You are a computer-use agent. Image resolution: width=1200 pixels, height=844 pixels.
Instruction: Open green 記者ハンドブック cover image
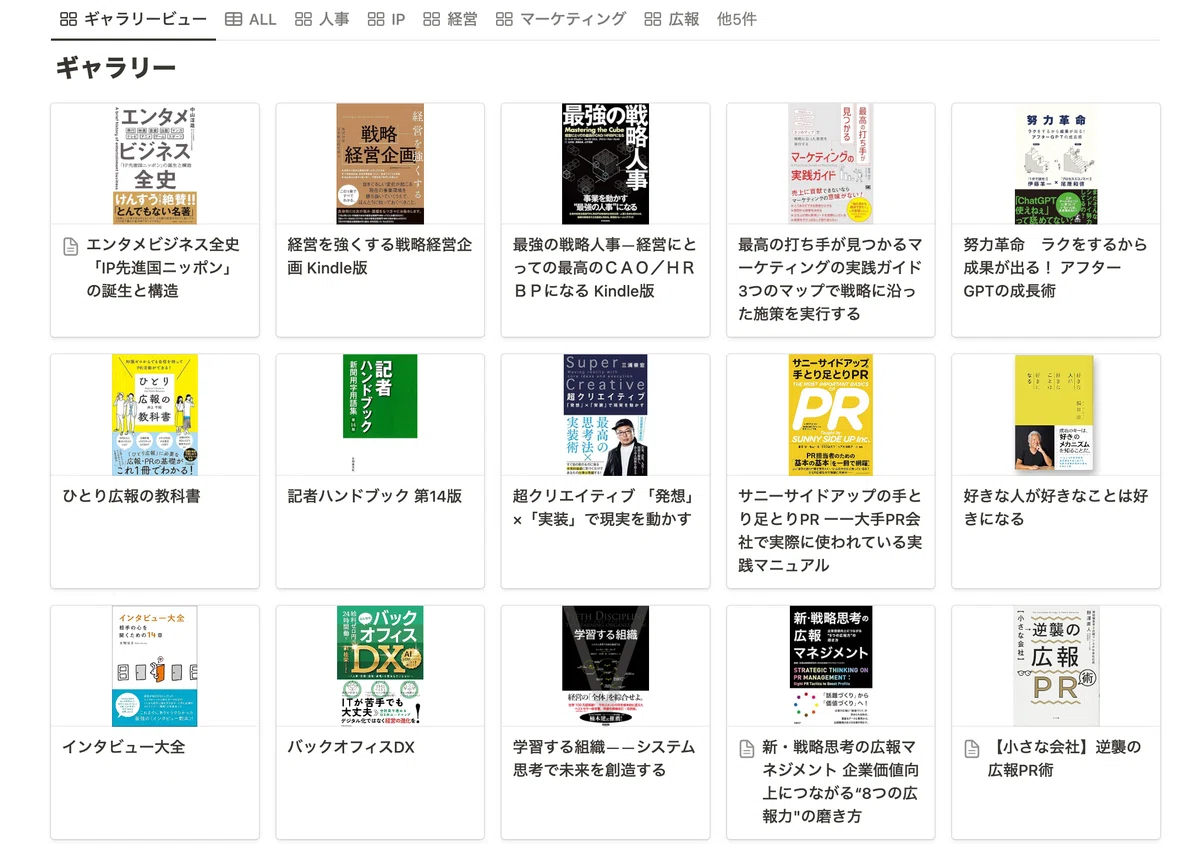[x=380, y=396]
